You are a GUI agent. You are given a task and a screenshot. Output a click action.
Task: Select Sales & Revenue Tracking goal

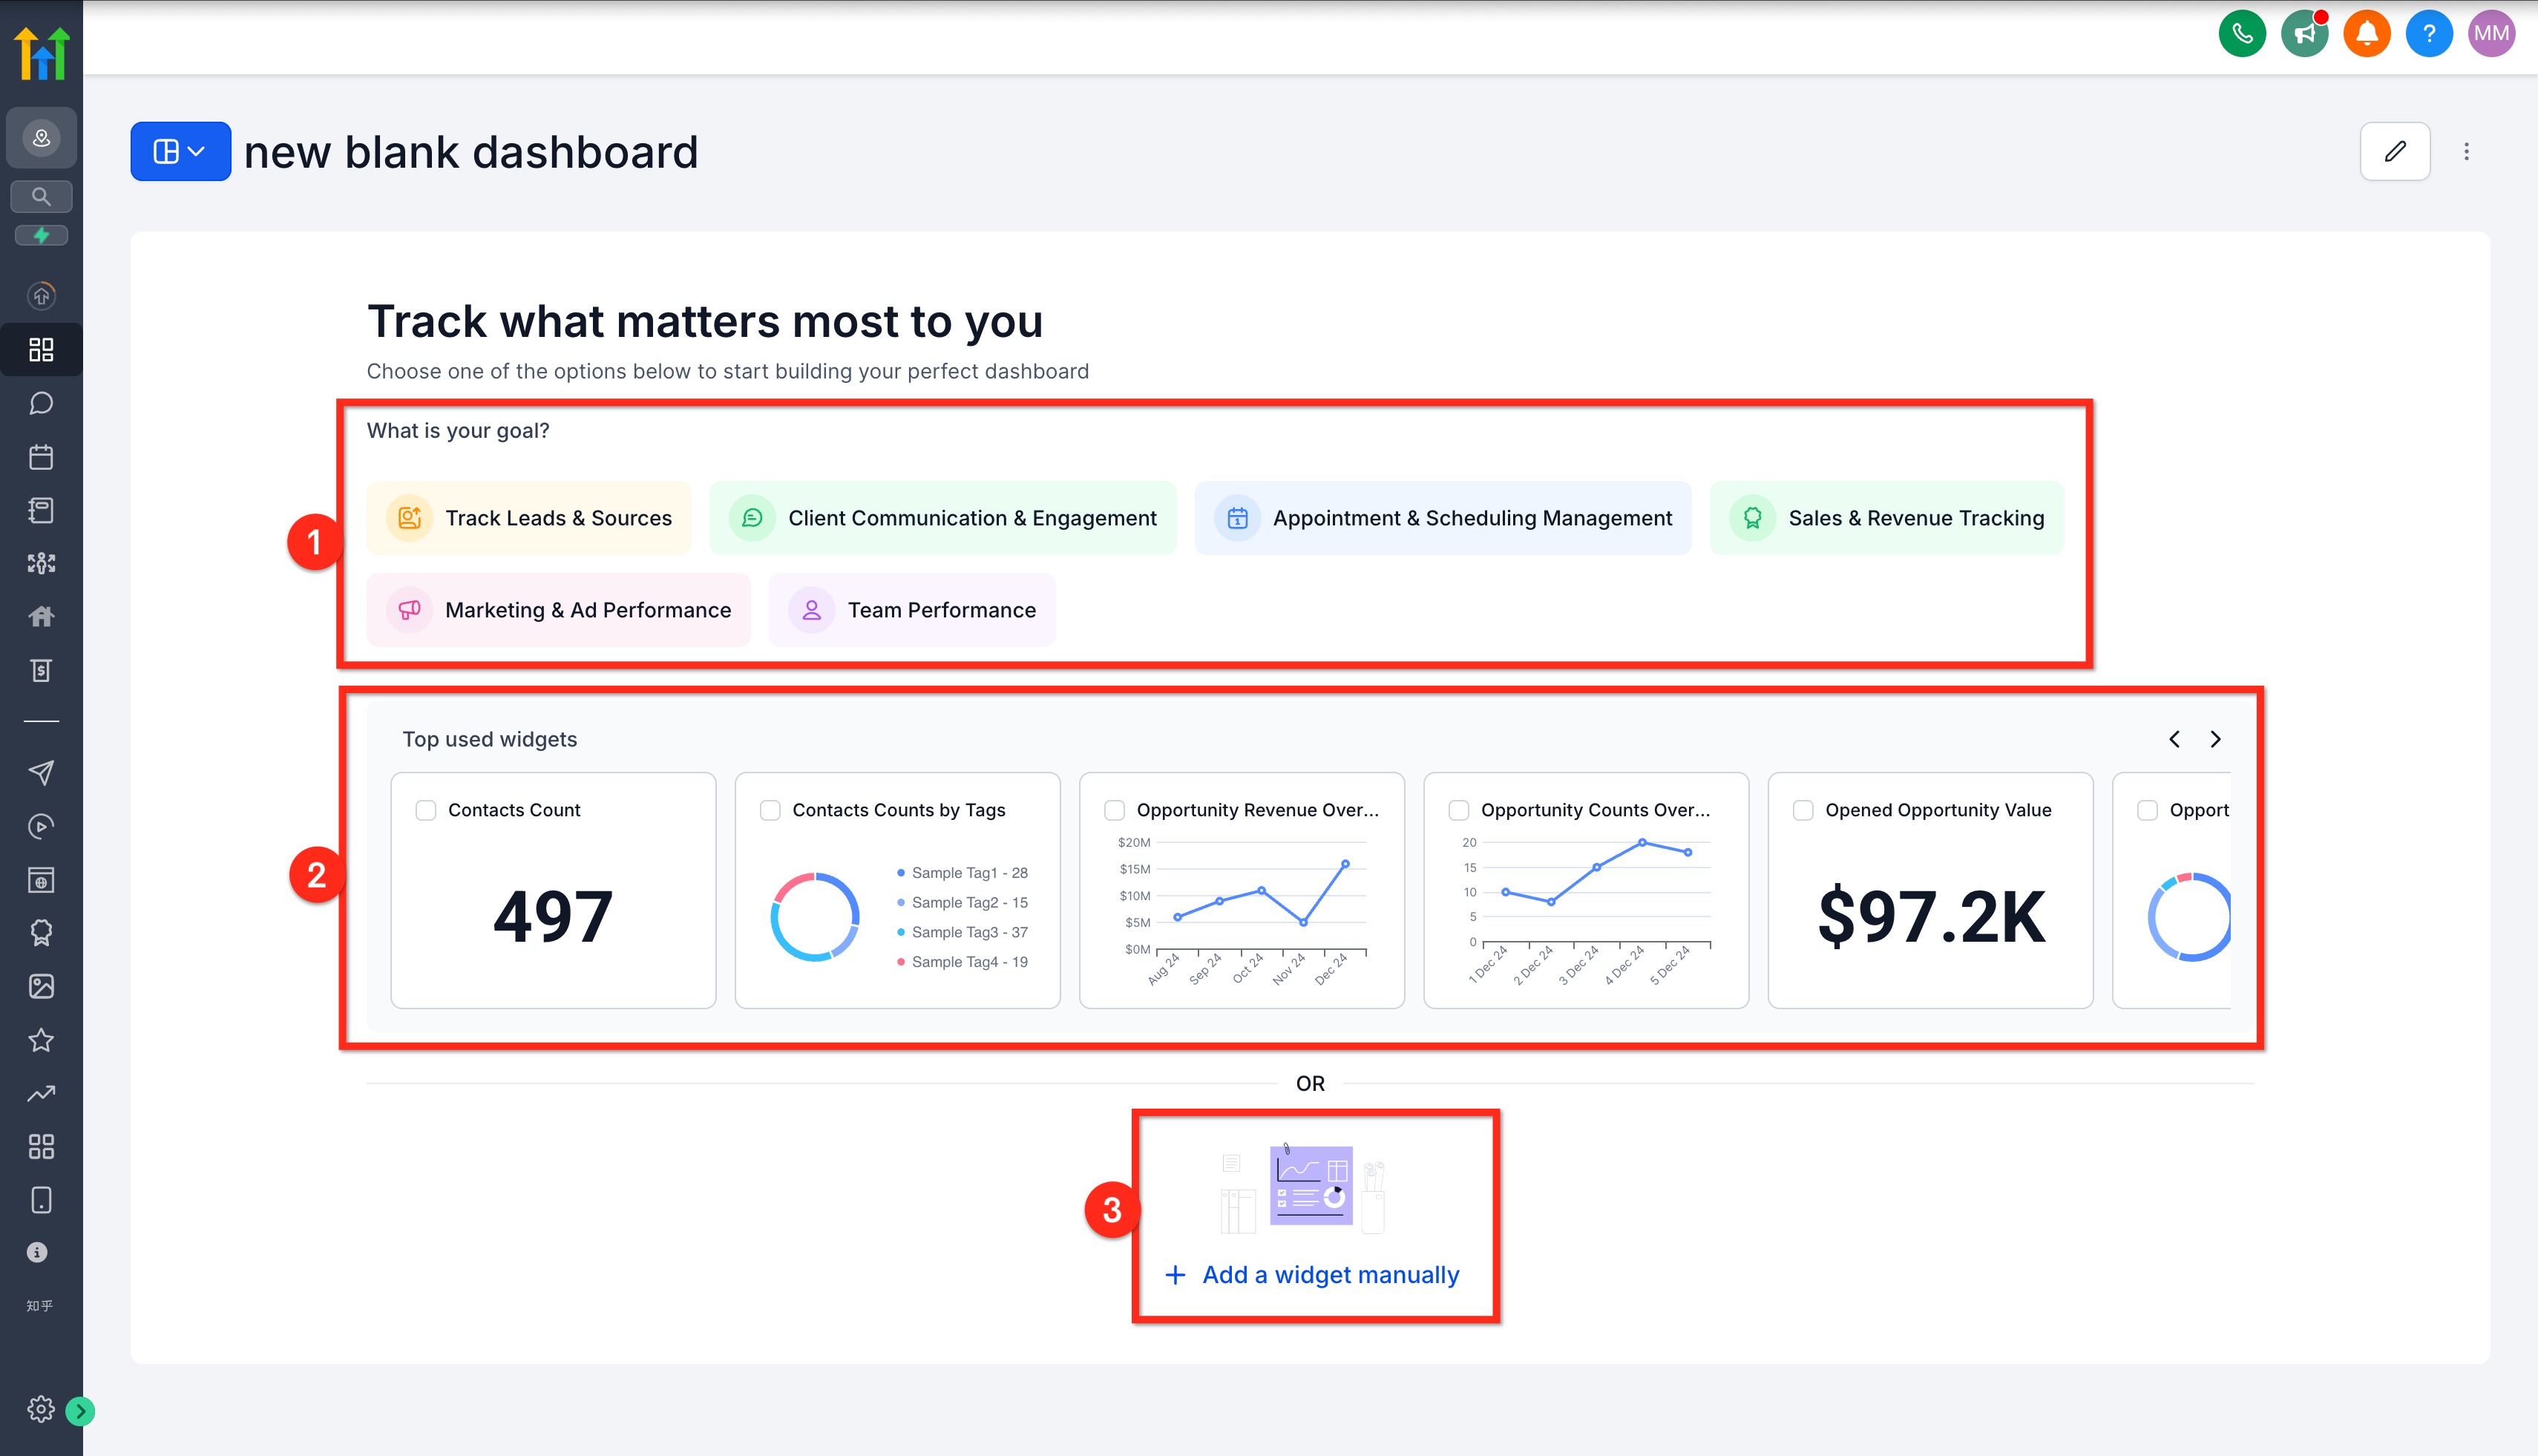pos(1886,518)
